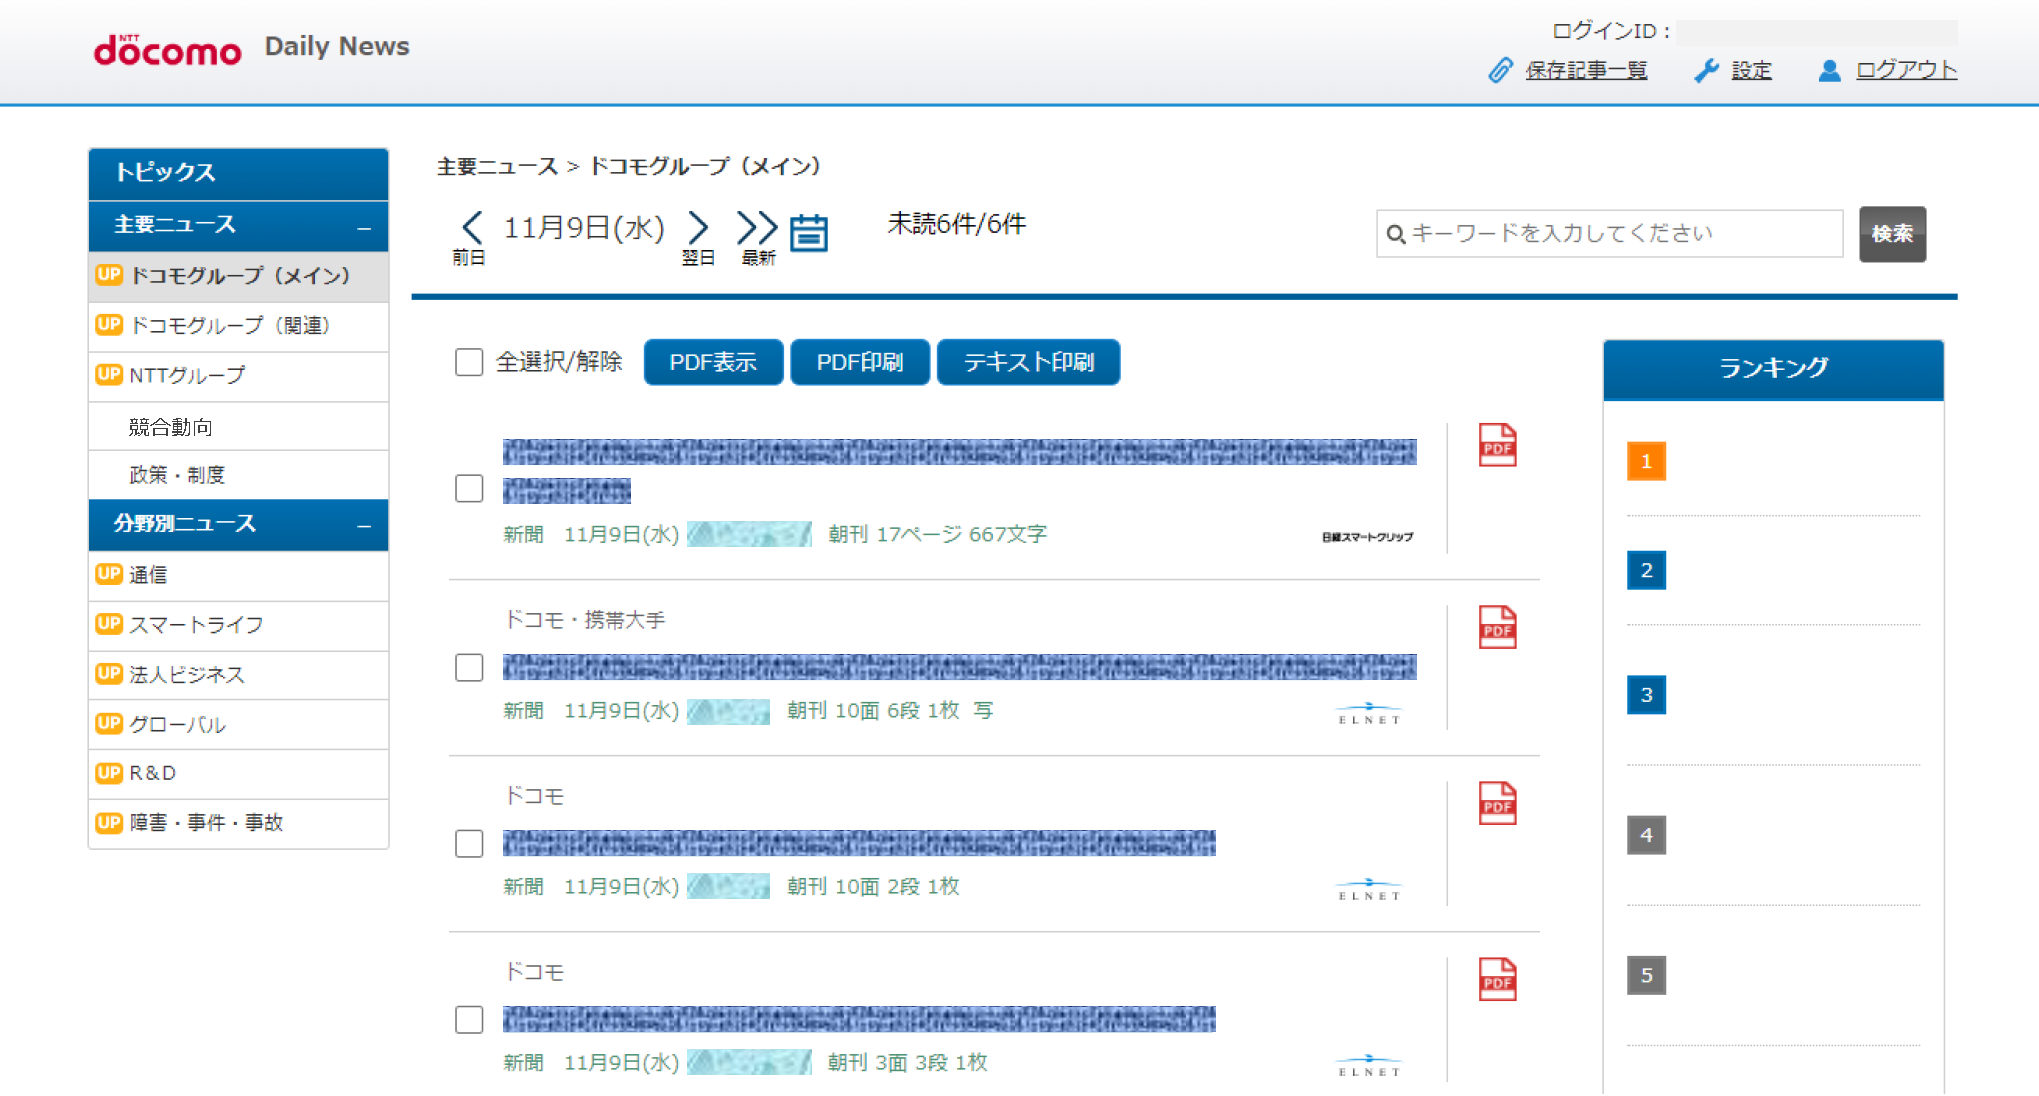Viewport: 2039px width, 1096px height.
Task: Click the paperclip saved articles icon
Action: [x=1500, y=70]
